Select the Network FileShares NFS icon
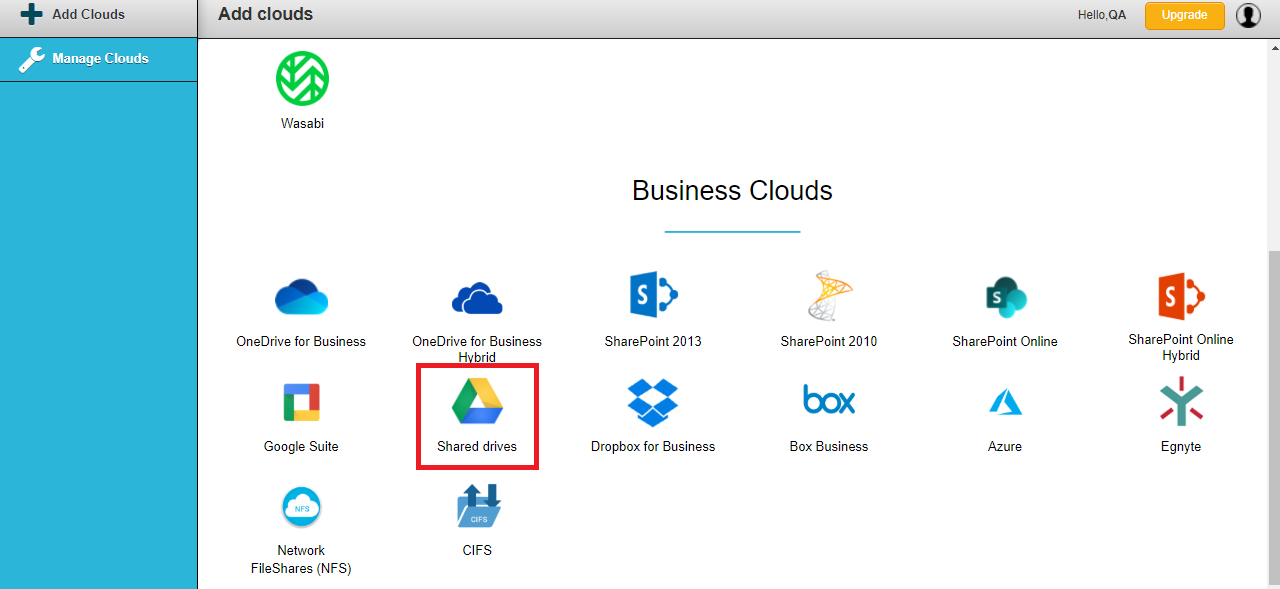The height and width of the screenshot is (589, 1280). coord(301,506)
